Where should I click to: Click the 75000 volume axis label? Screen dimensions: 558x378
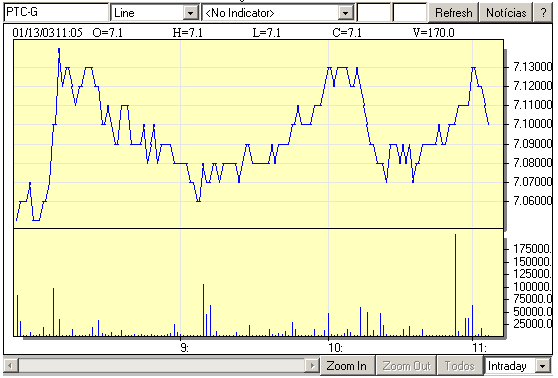pos(532,299)
